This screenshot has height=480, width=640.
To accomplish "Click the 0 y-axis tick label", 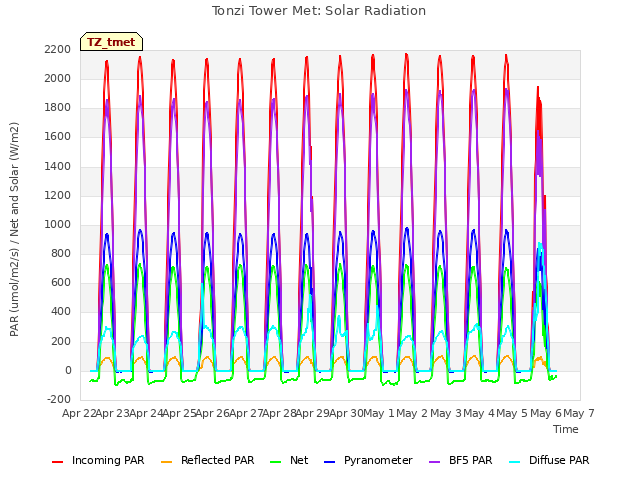I will tap(68, 371).
